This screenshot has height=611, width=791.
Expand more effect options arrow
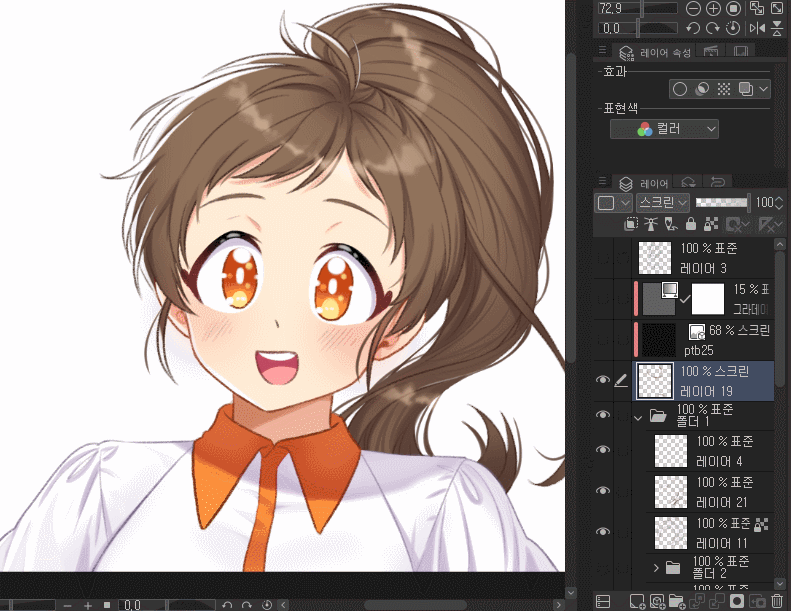(763, 89)
